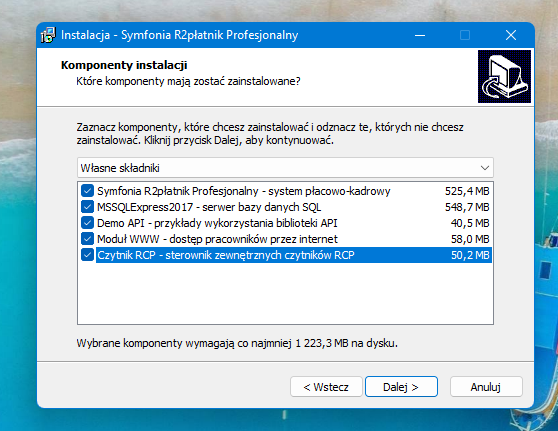Toggle the Czytnik RCP checkbox
558x431 pixels.
[87, 255]
